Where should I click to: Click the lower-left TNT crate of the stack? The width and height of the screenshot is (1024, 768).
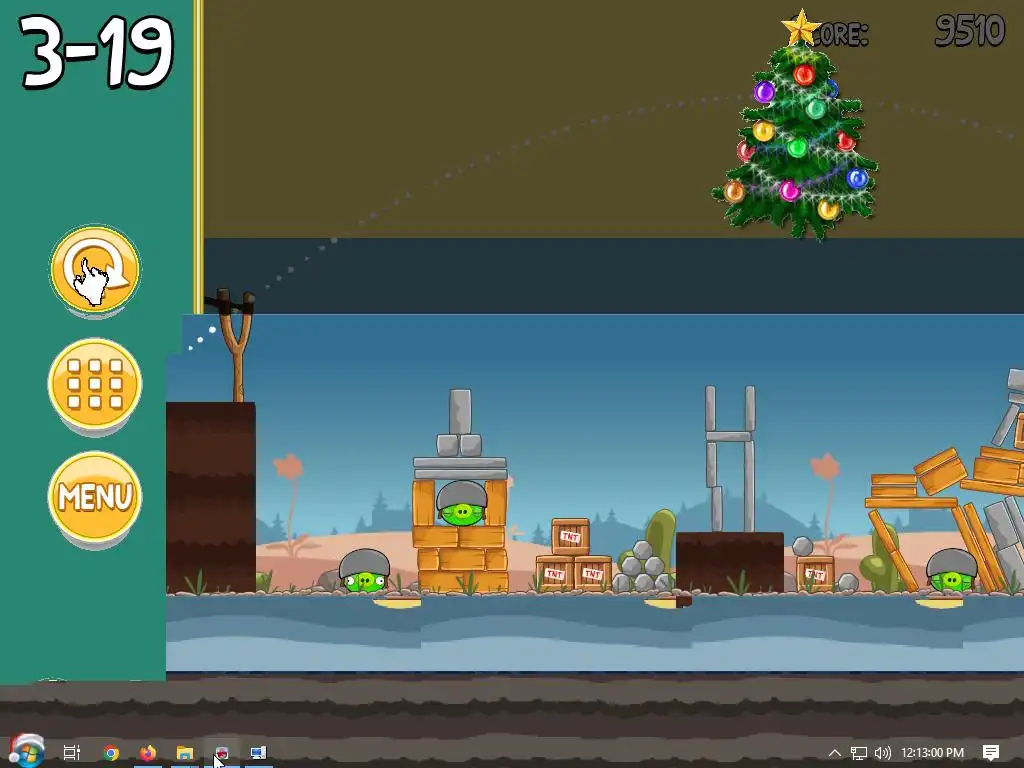coord(554,573)
